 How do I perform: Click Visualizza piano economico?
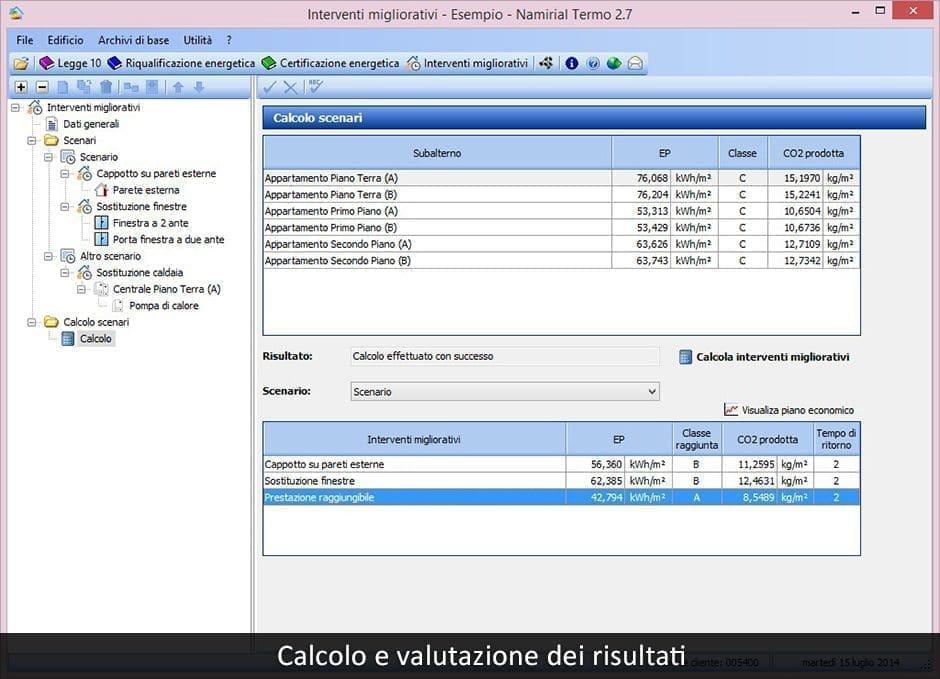pyautogui.click(x=799, y=410)
